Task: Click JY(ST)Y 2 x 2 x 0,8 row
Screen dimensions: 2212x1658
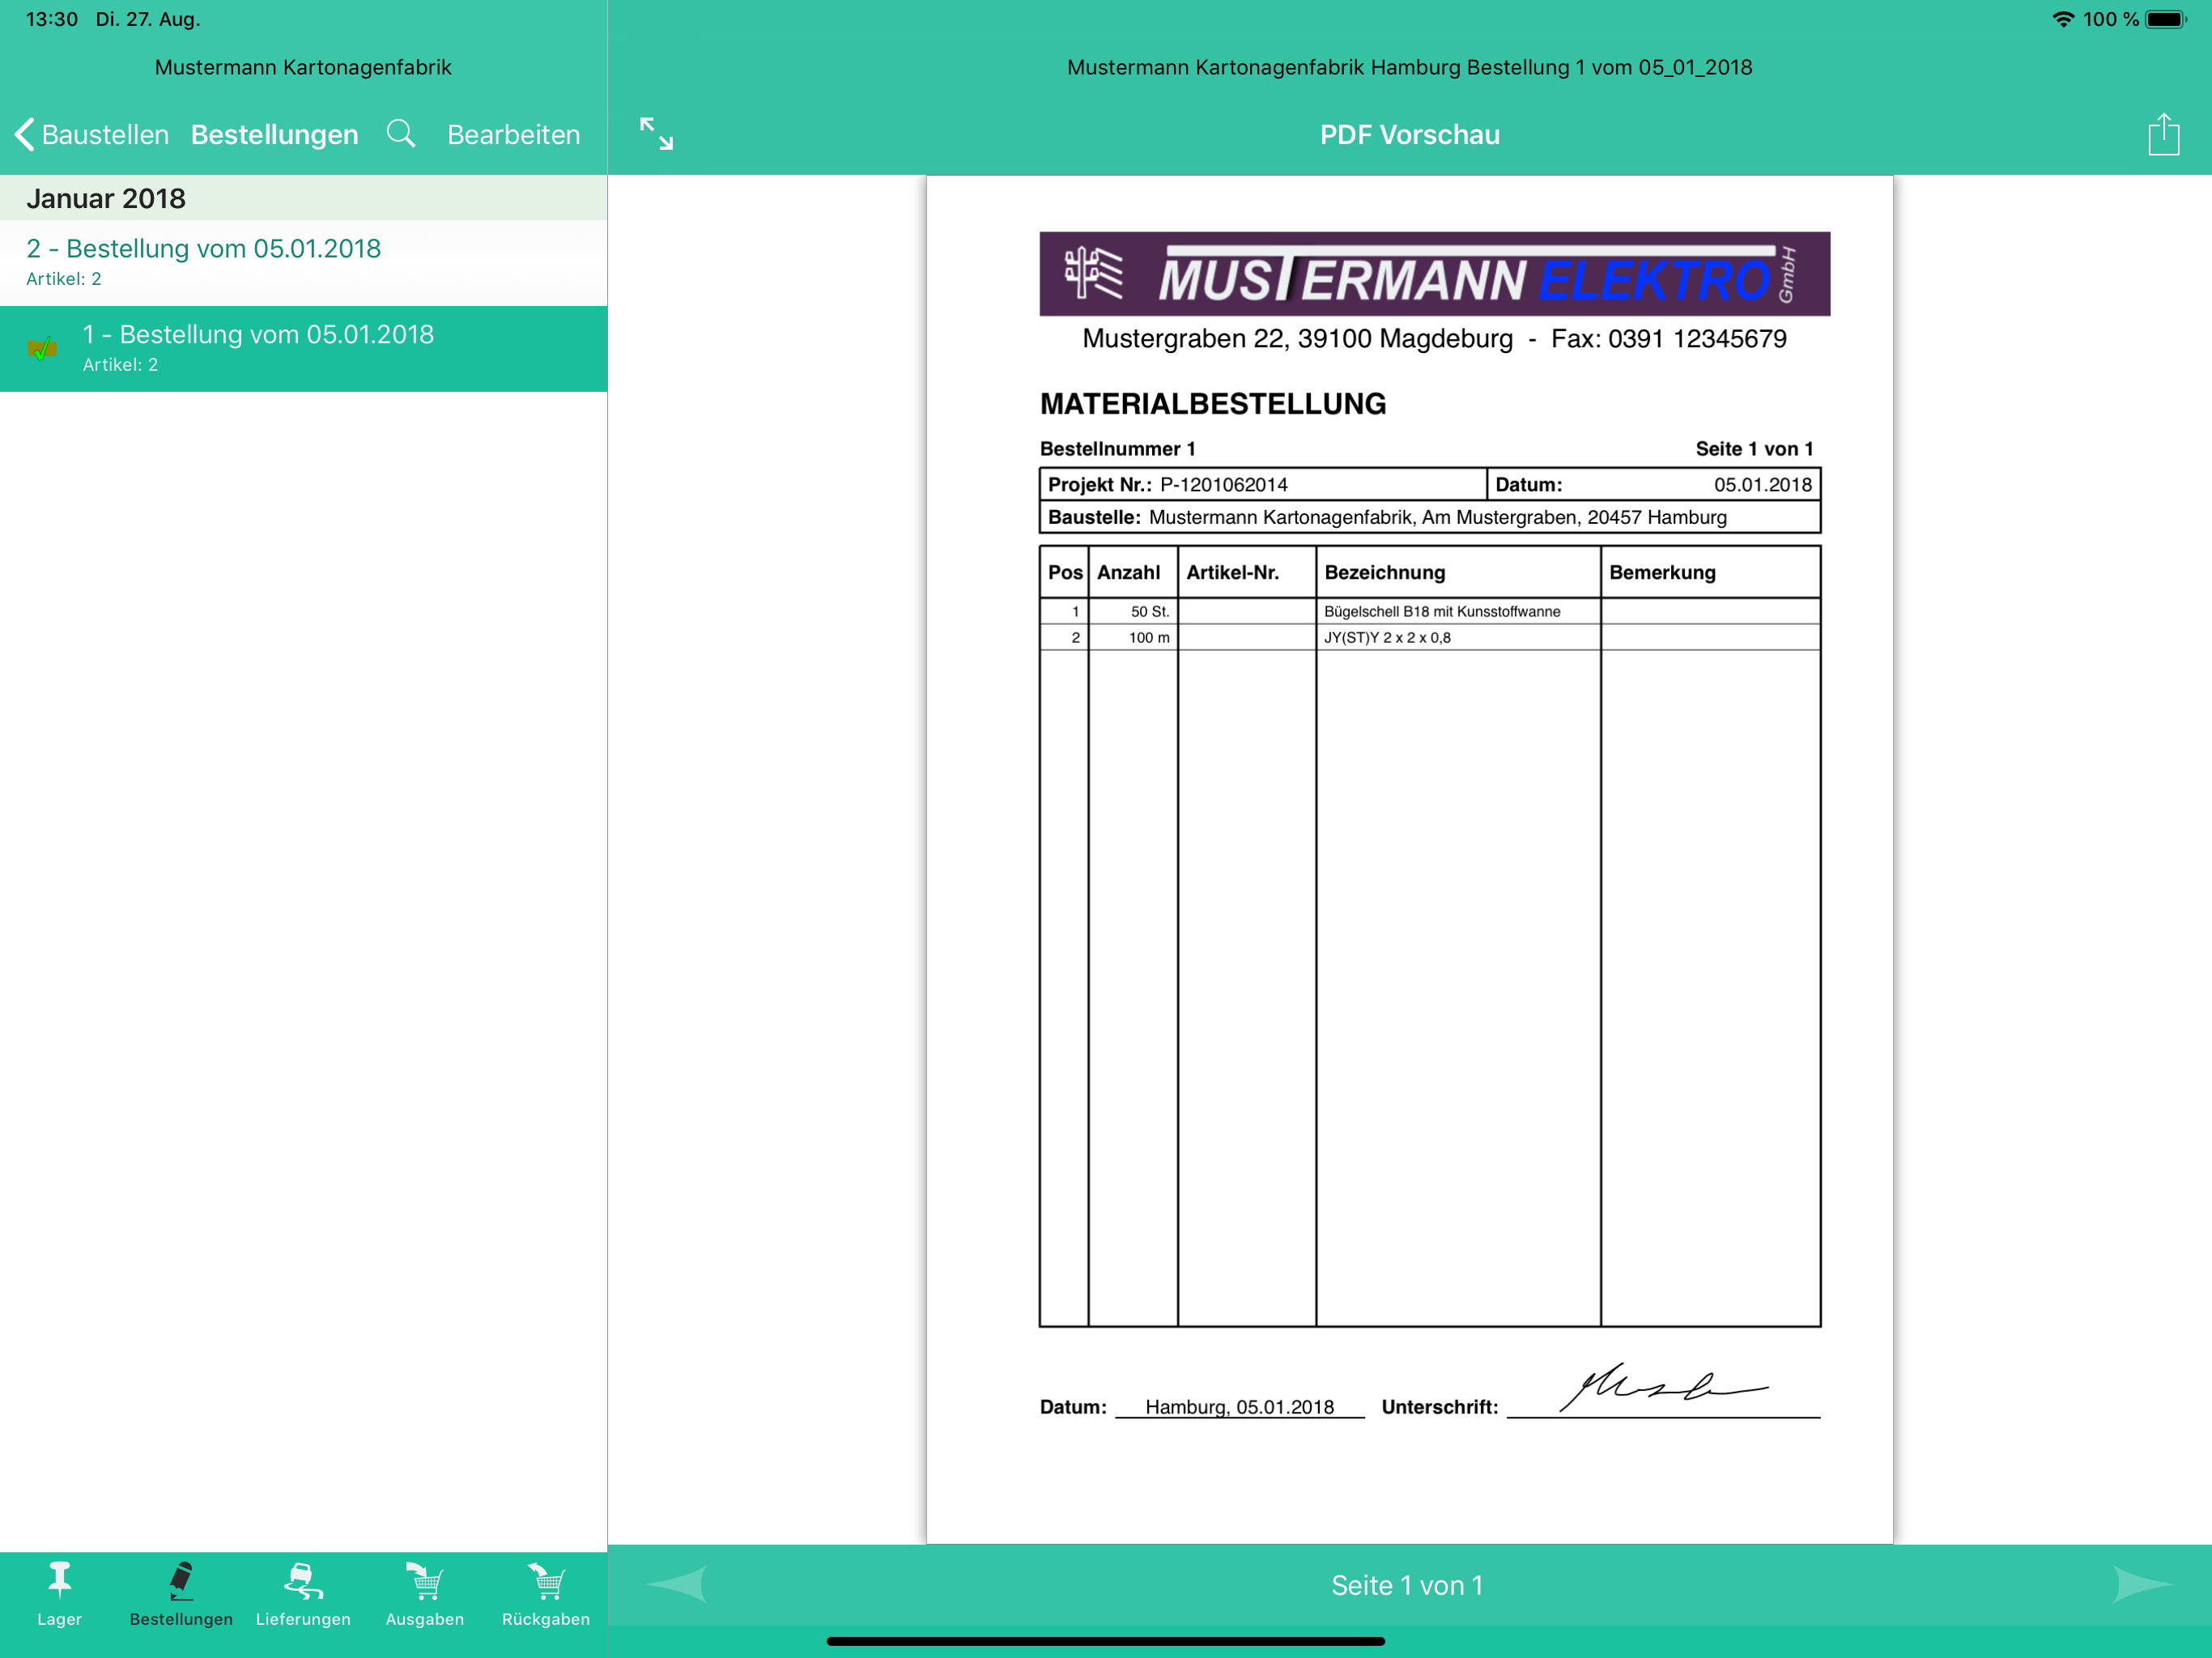Action: 1429,637
